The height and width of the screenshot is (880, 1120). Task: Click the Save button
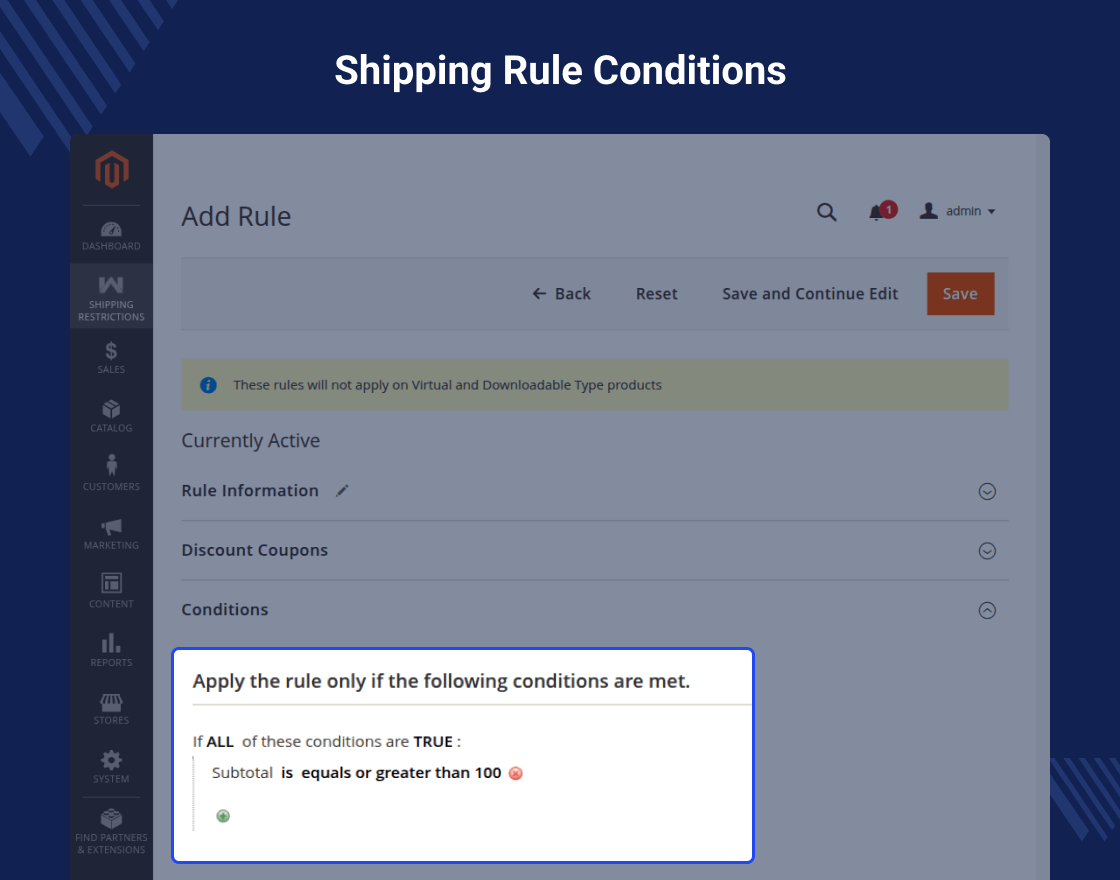click(960, 294)
